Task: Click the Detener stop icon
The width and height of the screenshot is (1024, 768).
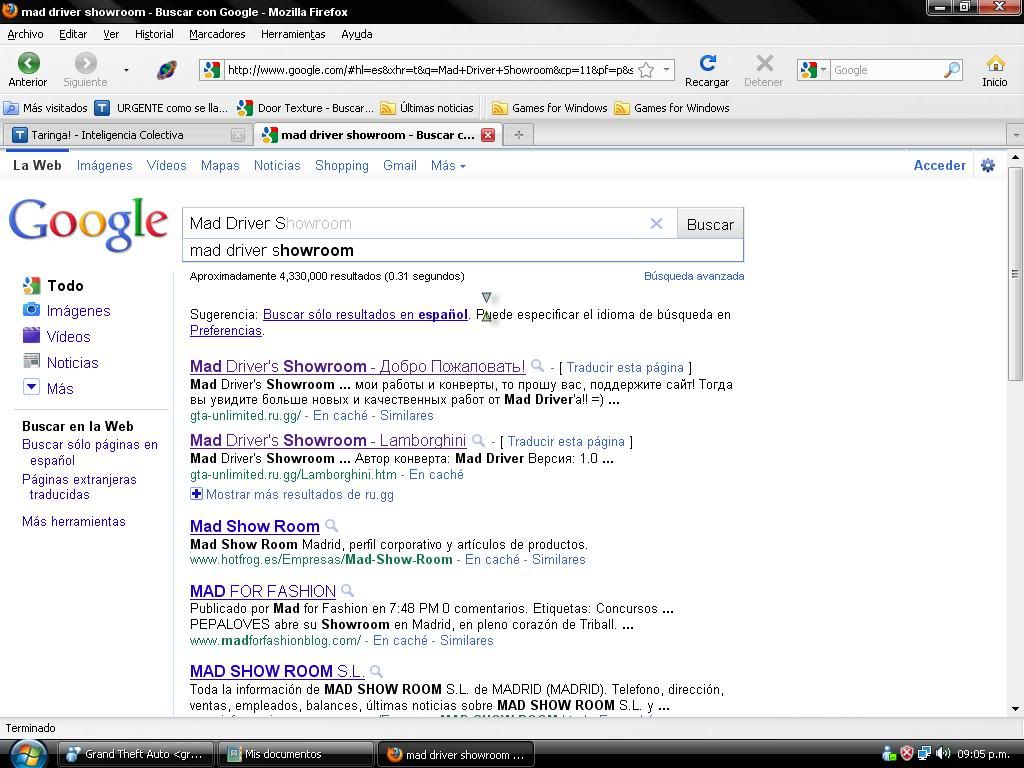Action: [x=764, y=63]
